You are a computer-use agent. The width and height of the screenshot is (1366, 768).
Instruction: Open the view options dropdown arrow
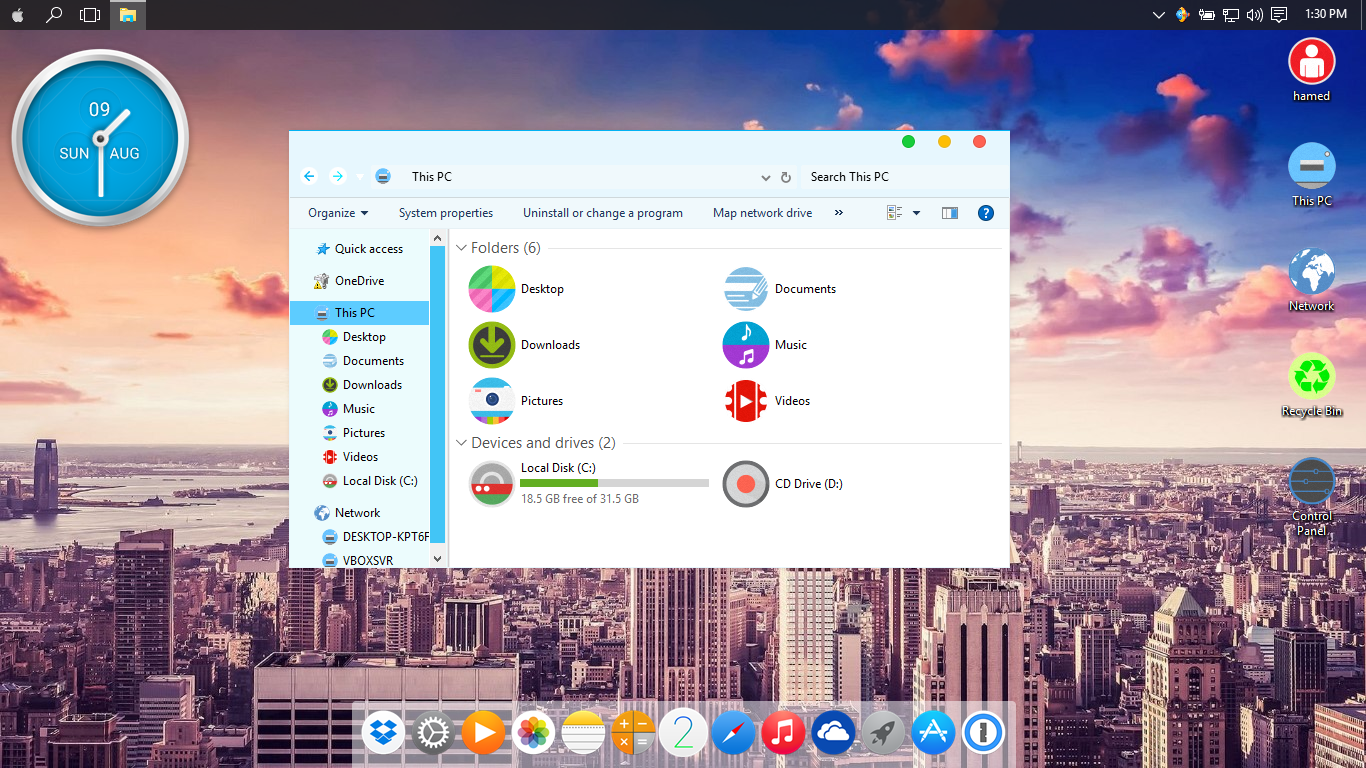coord(916,213)
